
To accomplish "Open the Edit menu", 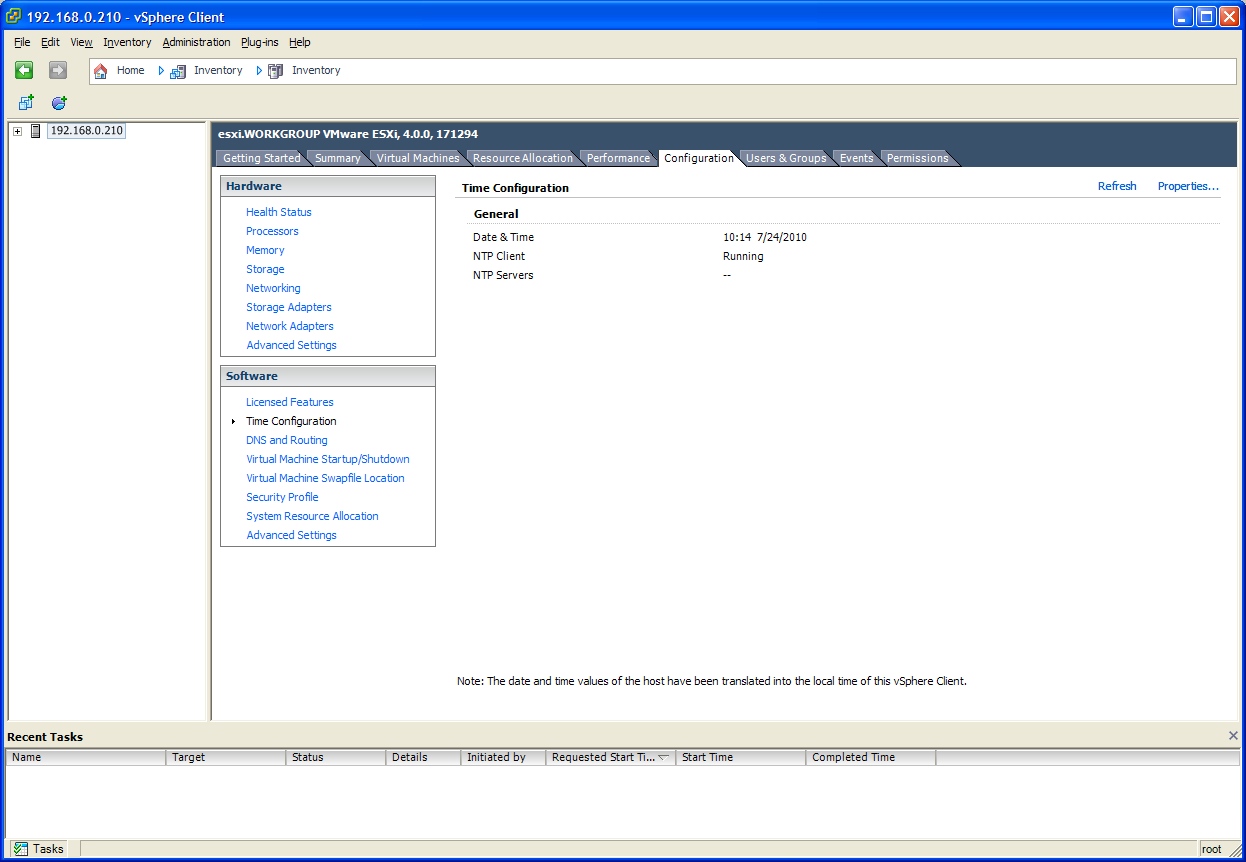I will pyautogui.click(x=50, y=42).
